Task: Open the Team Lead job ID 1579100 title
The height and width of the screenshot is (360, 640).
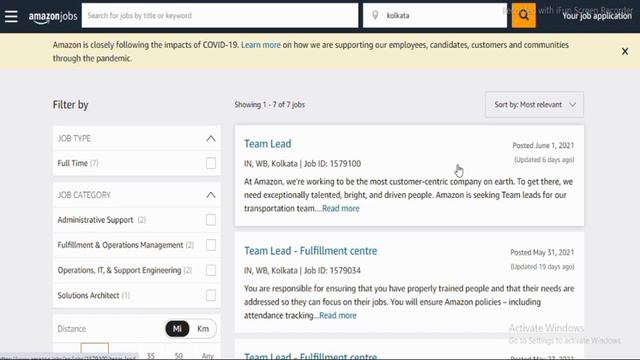Action: 268,144
